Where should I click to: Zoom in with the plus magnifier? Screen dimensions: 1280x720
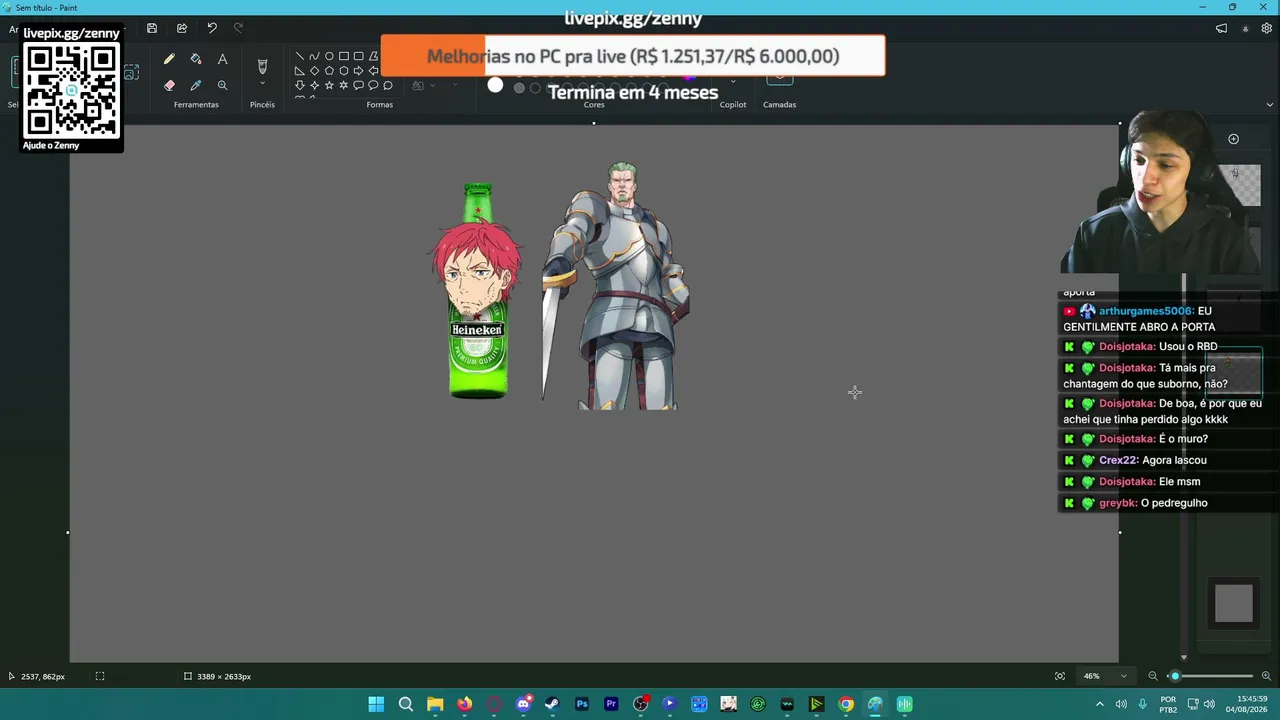[1266, 676]
